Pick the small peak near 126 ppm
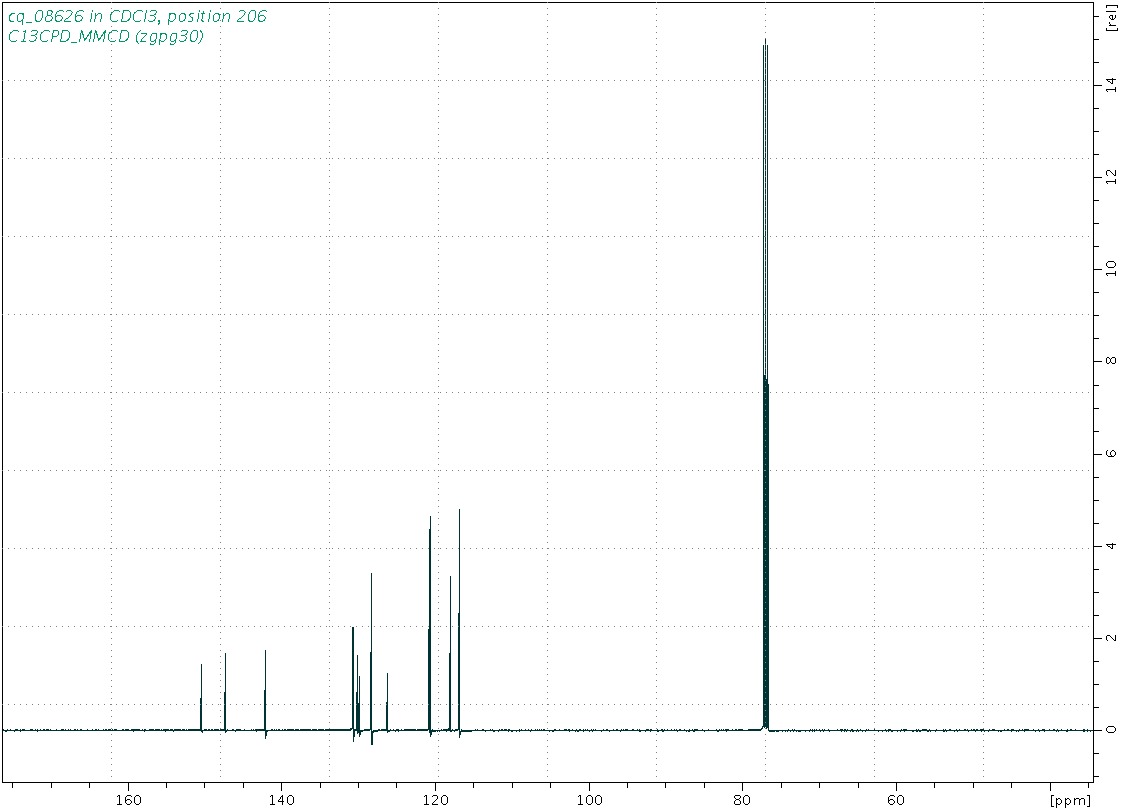 point(387,702)
